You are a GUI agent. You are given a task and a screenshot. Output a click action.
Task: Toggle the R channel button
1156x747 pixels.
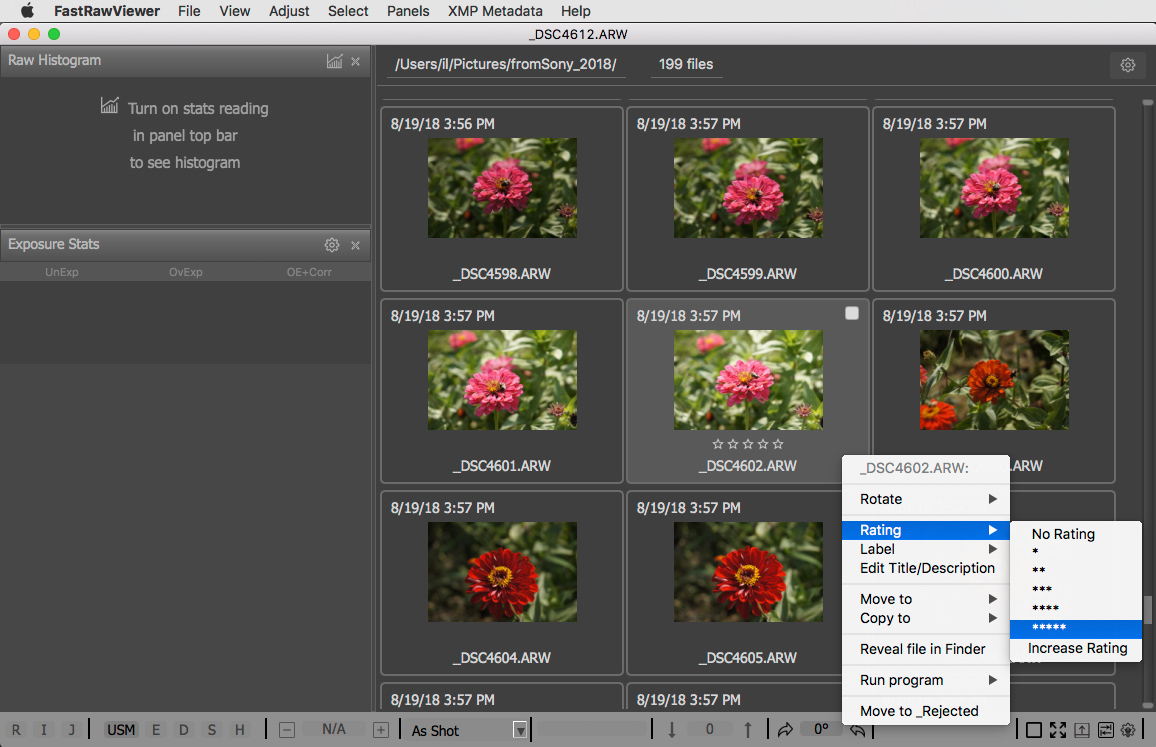[x=16, y=730]
